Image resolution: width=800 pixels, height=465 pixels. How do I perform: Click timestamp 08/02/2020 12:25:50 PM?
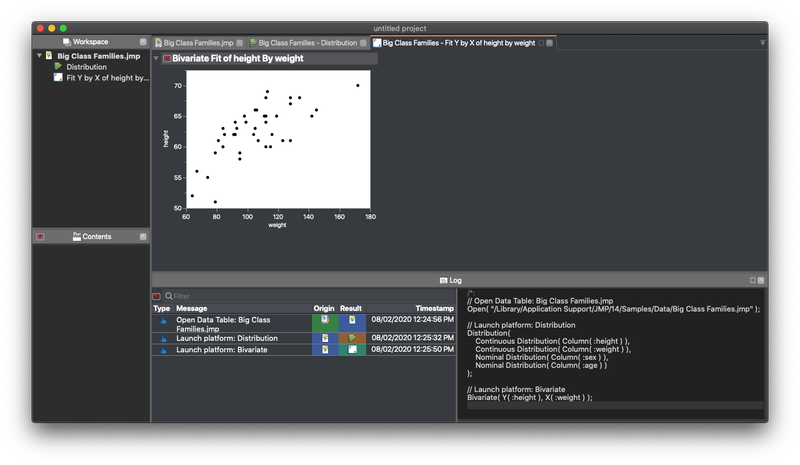(x=412, y=350)
